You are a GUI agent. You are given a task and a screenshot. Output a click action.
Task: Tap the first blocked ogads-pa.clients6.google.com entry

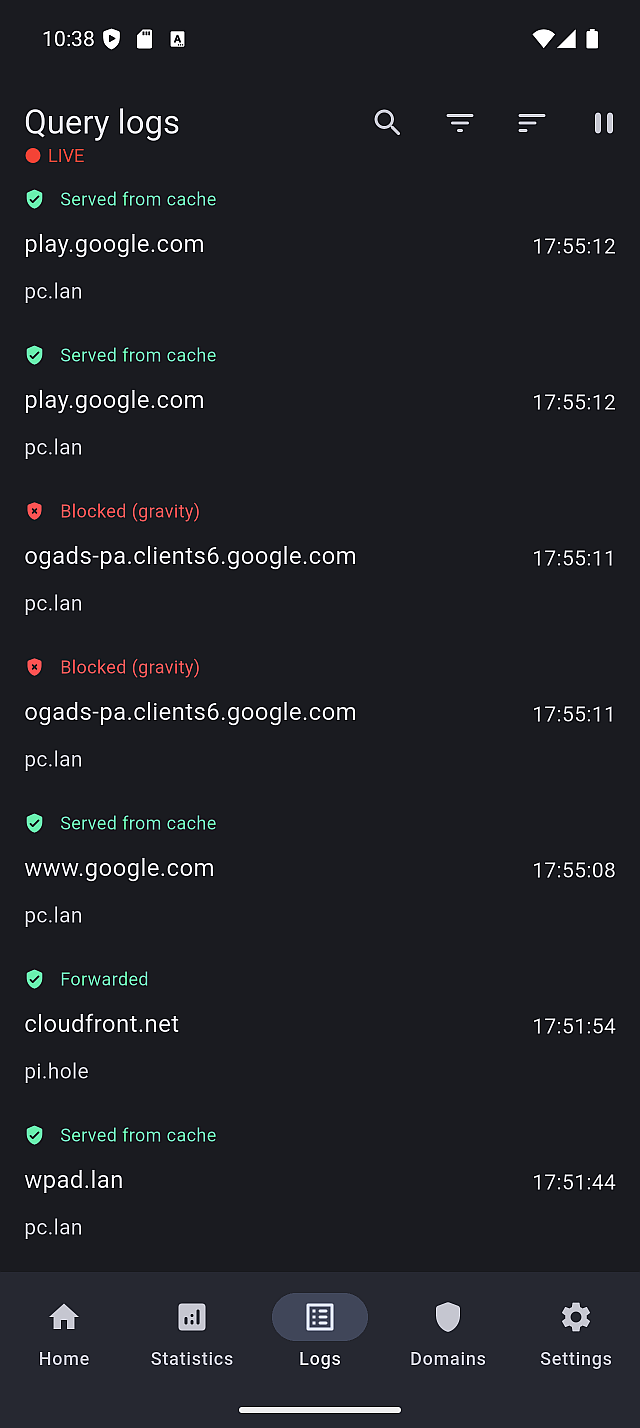point(320,557)
